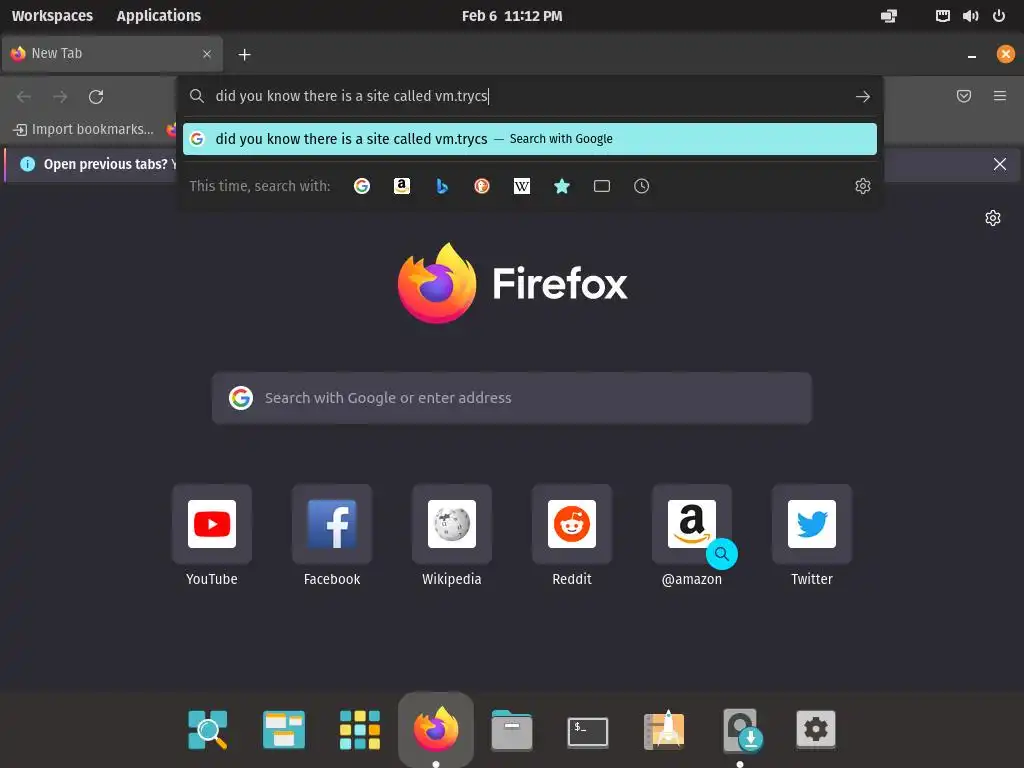Go forward one page

tap(60, 97)
